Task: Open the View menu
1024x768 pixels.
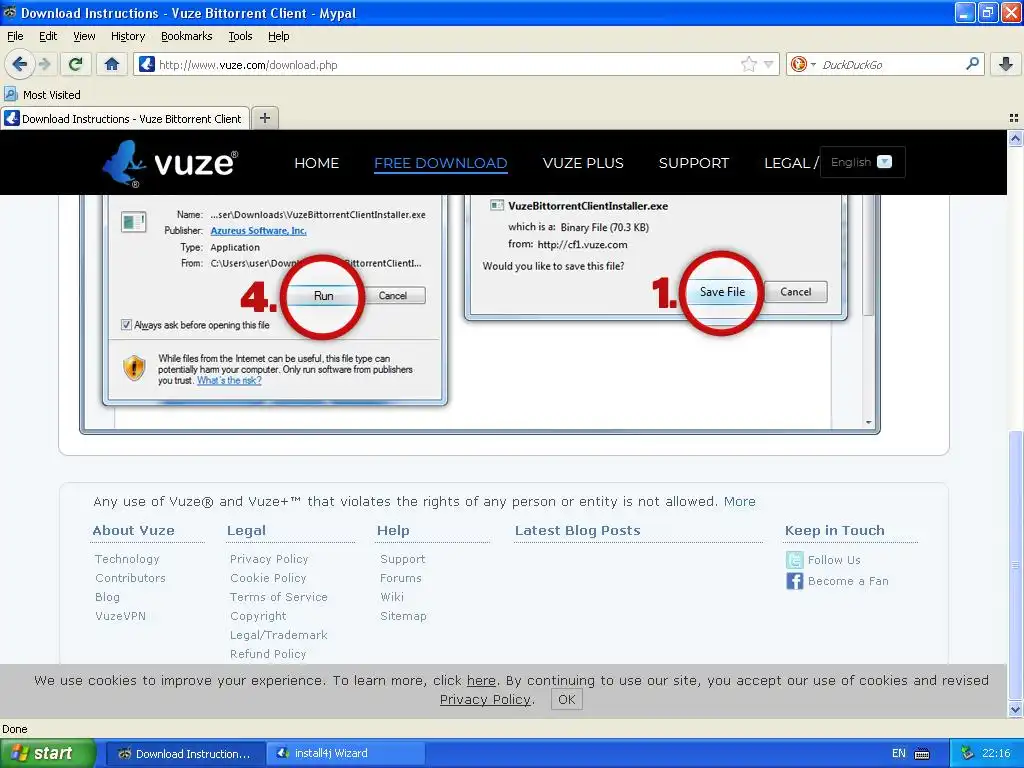Action: tap(84, 36)
